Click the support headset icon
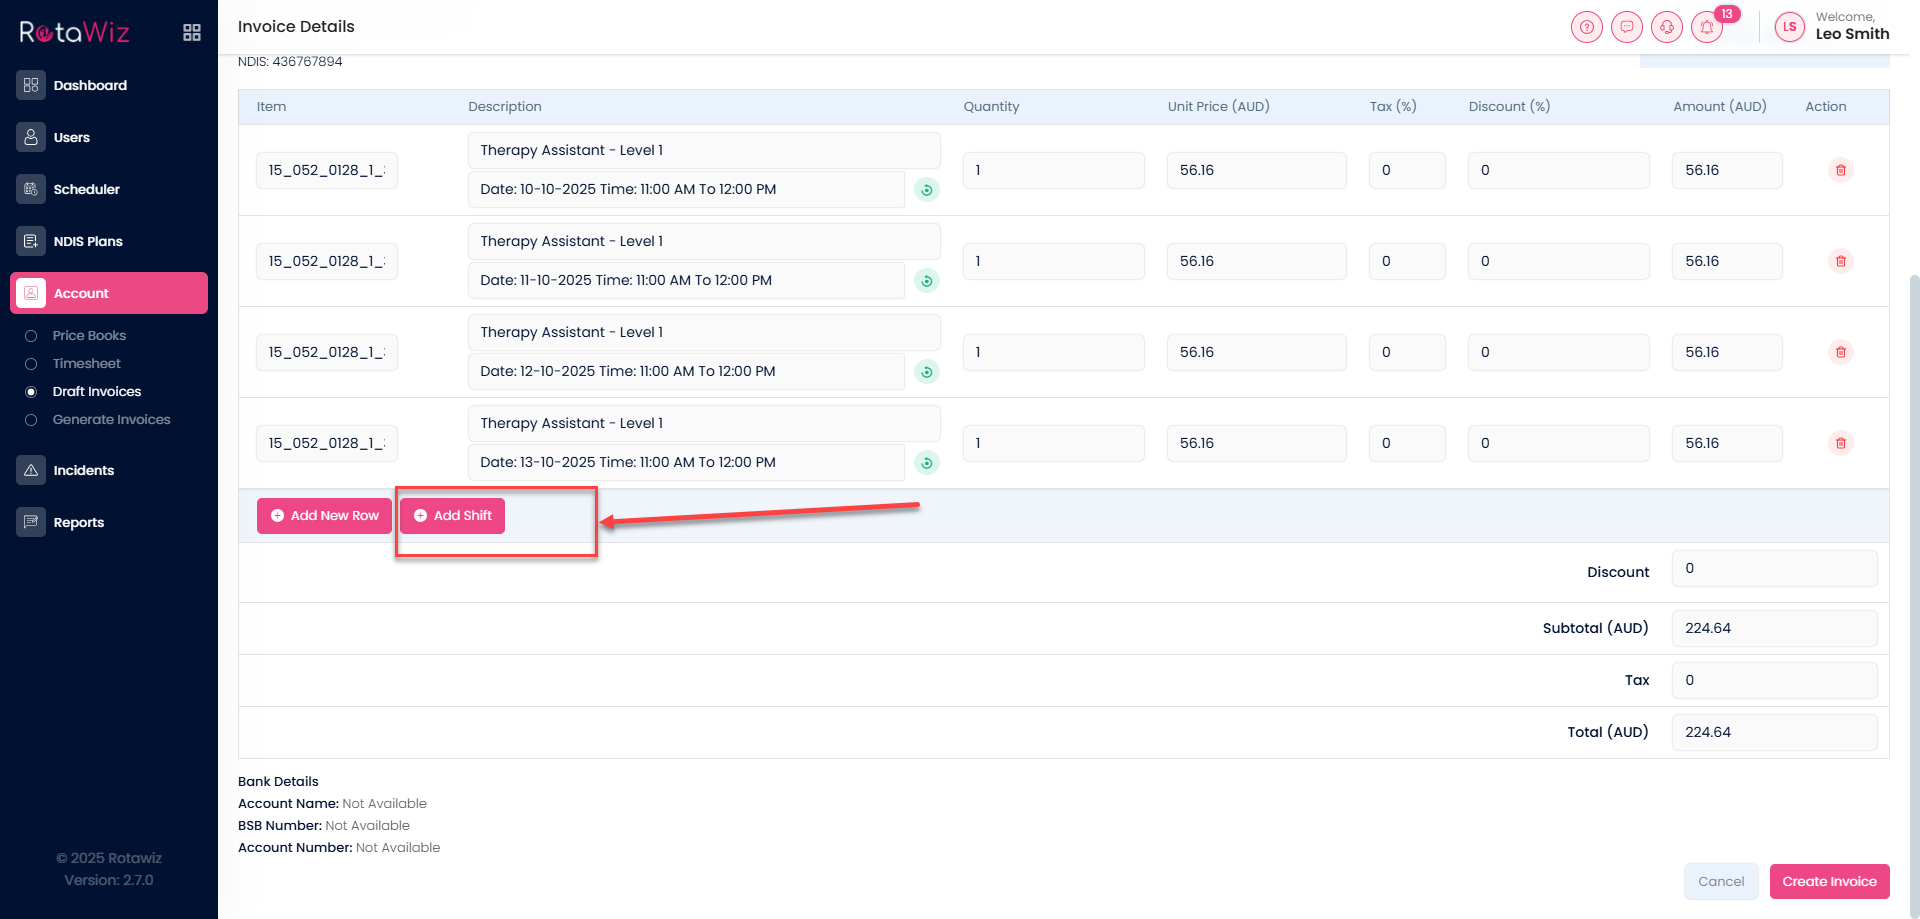 pos(1666,28)
